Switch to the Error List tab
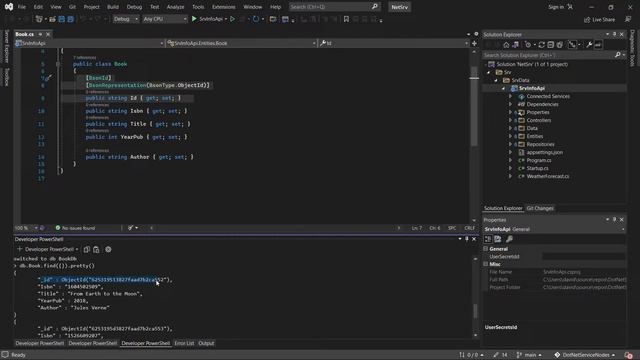Viewport: 640px width, 360px height. click(x=184, y=343)
